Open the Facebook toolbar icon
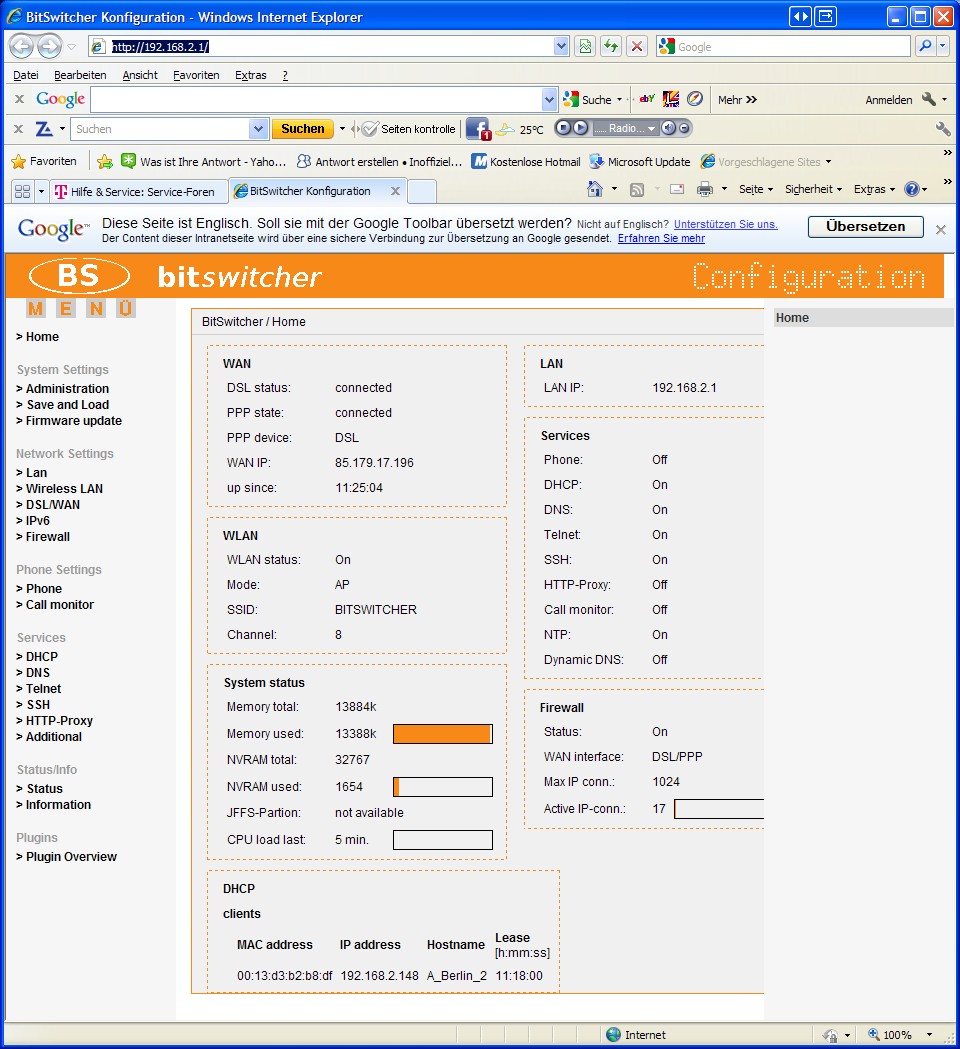Image resolution: width=960 pixels, height=1049 pixels. (478, 129)
